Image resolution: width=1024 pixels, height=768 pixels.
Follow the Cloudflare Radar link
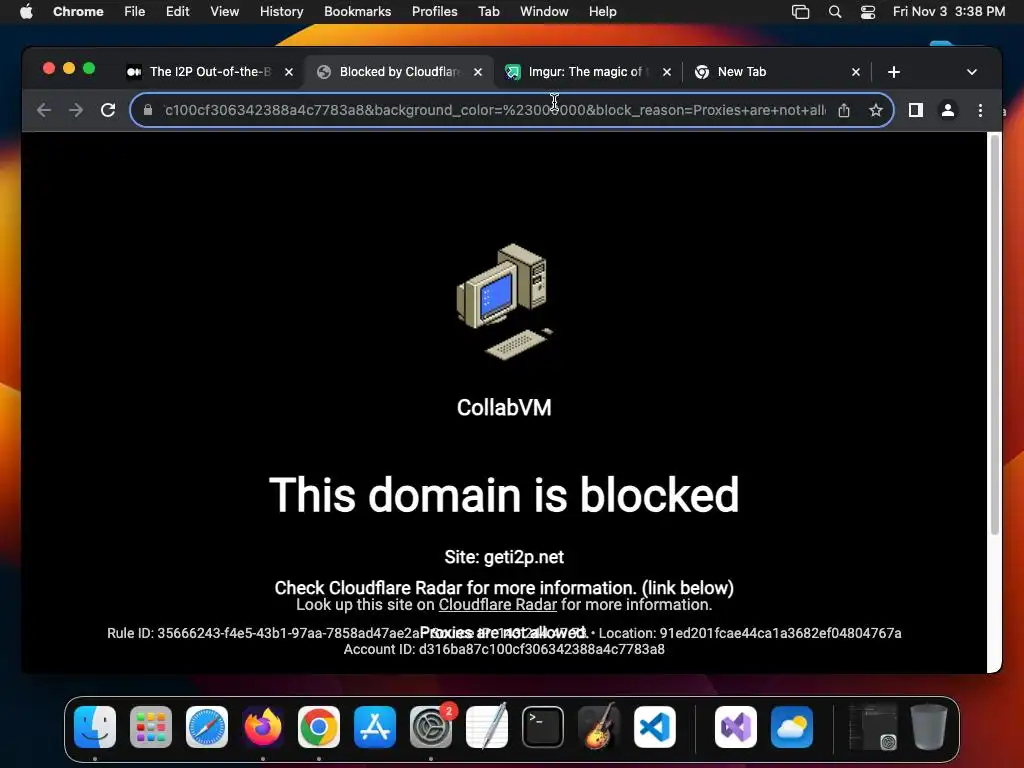[x=498, y=605]
